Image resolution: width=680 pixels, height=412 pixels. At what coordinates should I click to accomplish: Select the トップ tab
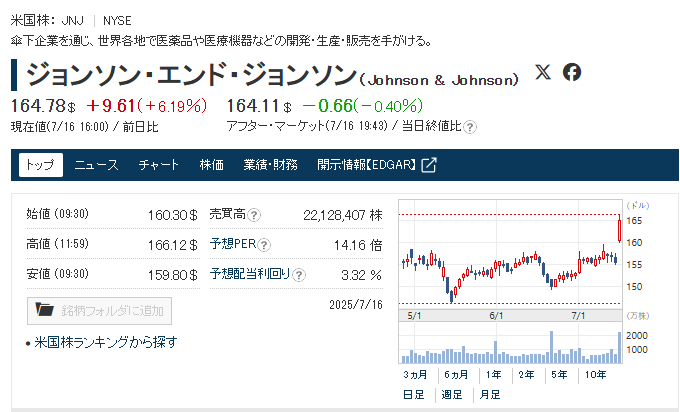41,165
